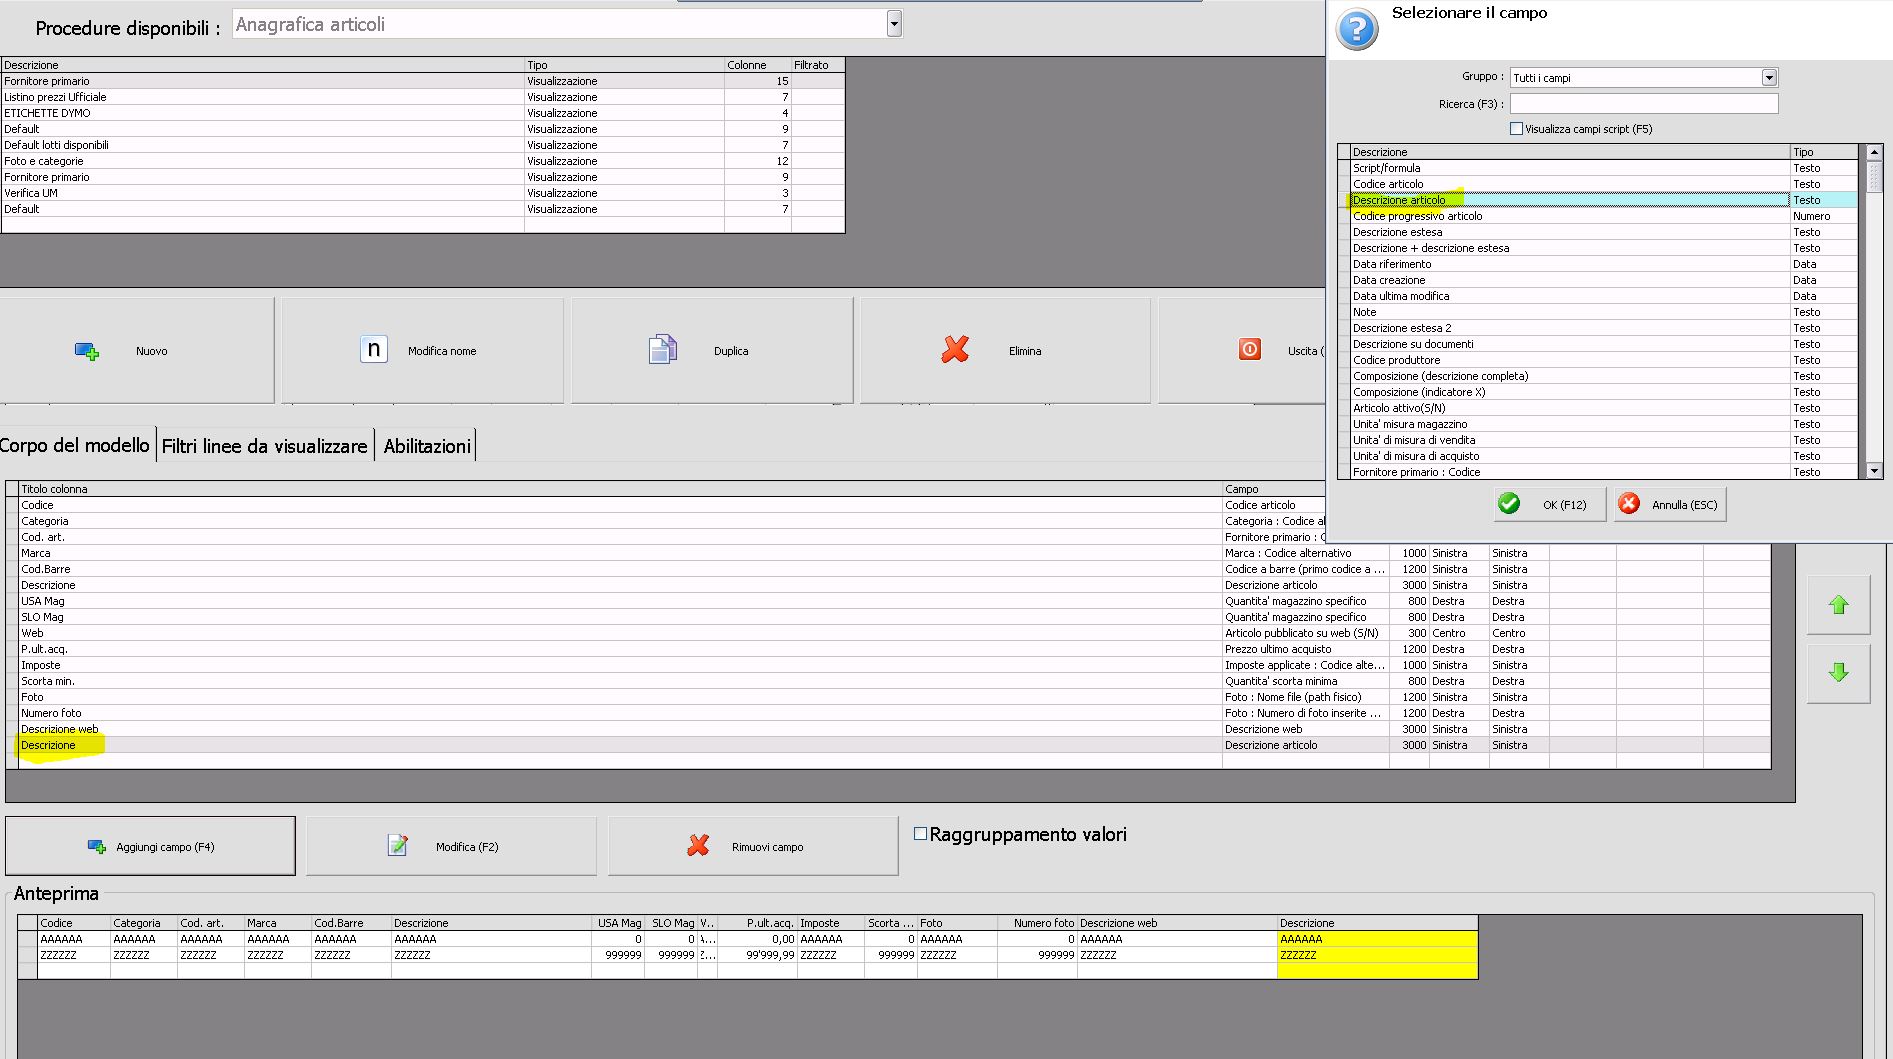Move field up with green up arrow
Viewport: 1893px width, 1059px height.
click(x=1838, y=605)
